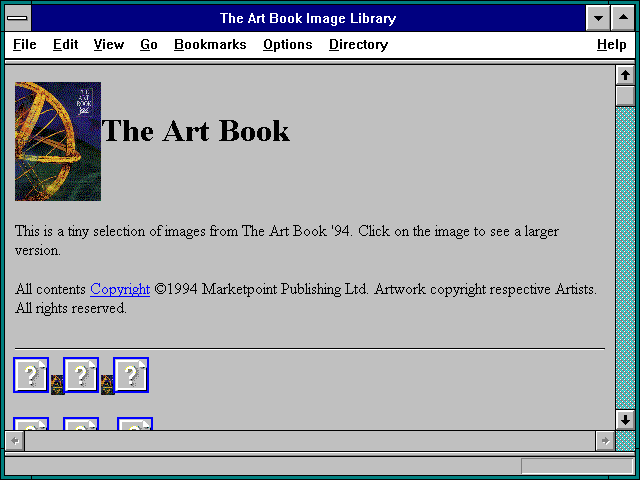The width and height of the screenshot is (640, 480).
Task: Open the File menu
Action: coord(24,44)
